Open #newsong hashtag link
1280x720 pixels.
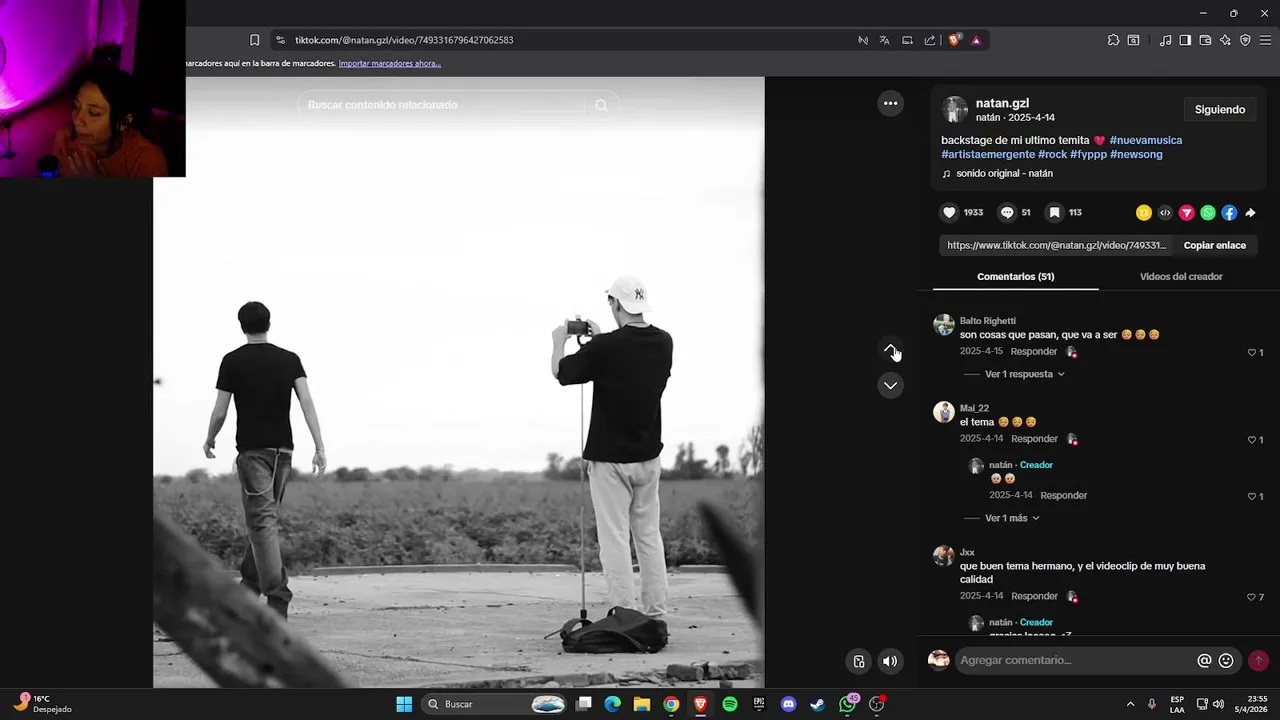coord(1136,154)
